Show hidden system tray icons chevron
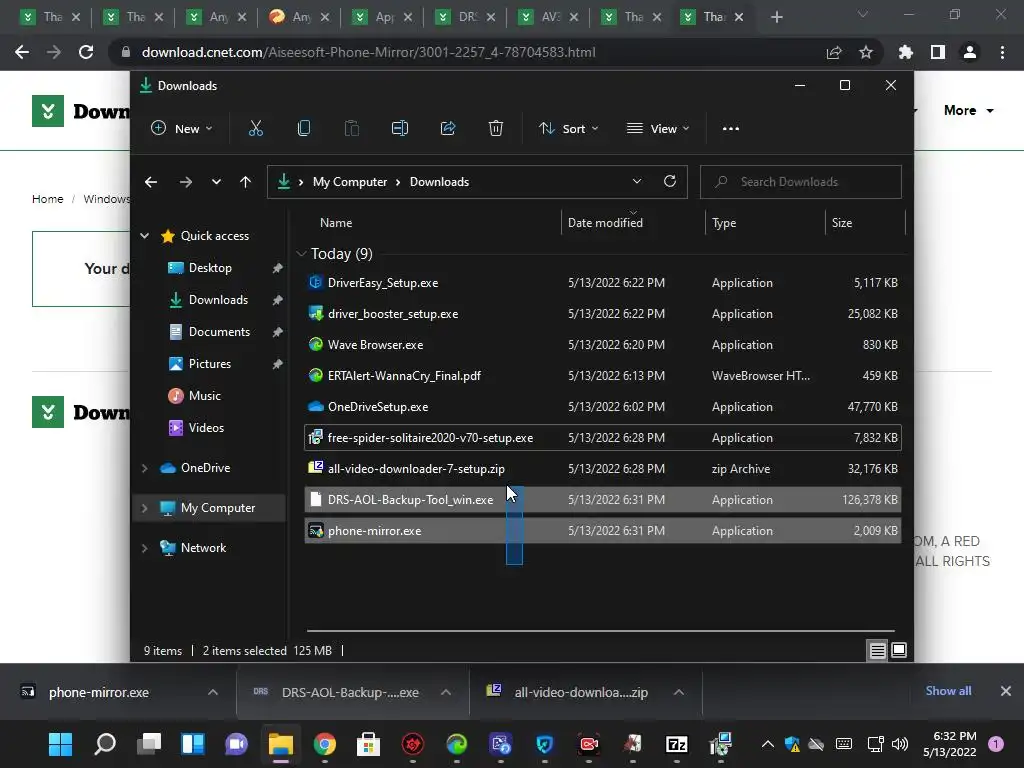This screenshot has height=768, width=1024. [x=768, y=744]
